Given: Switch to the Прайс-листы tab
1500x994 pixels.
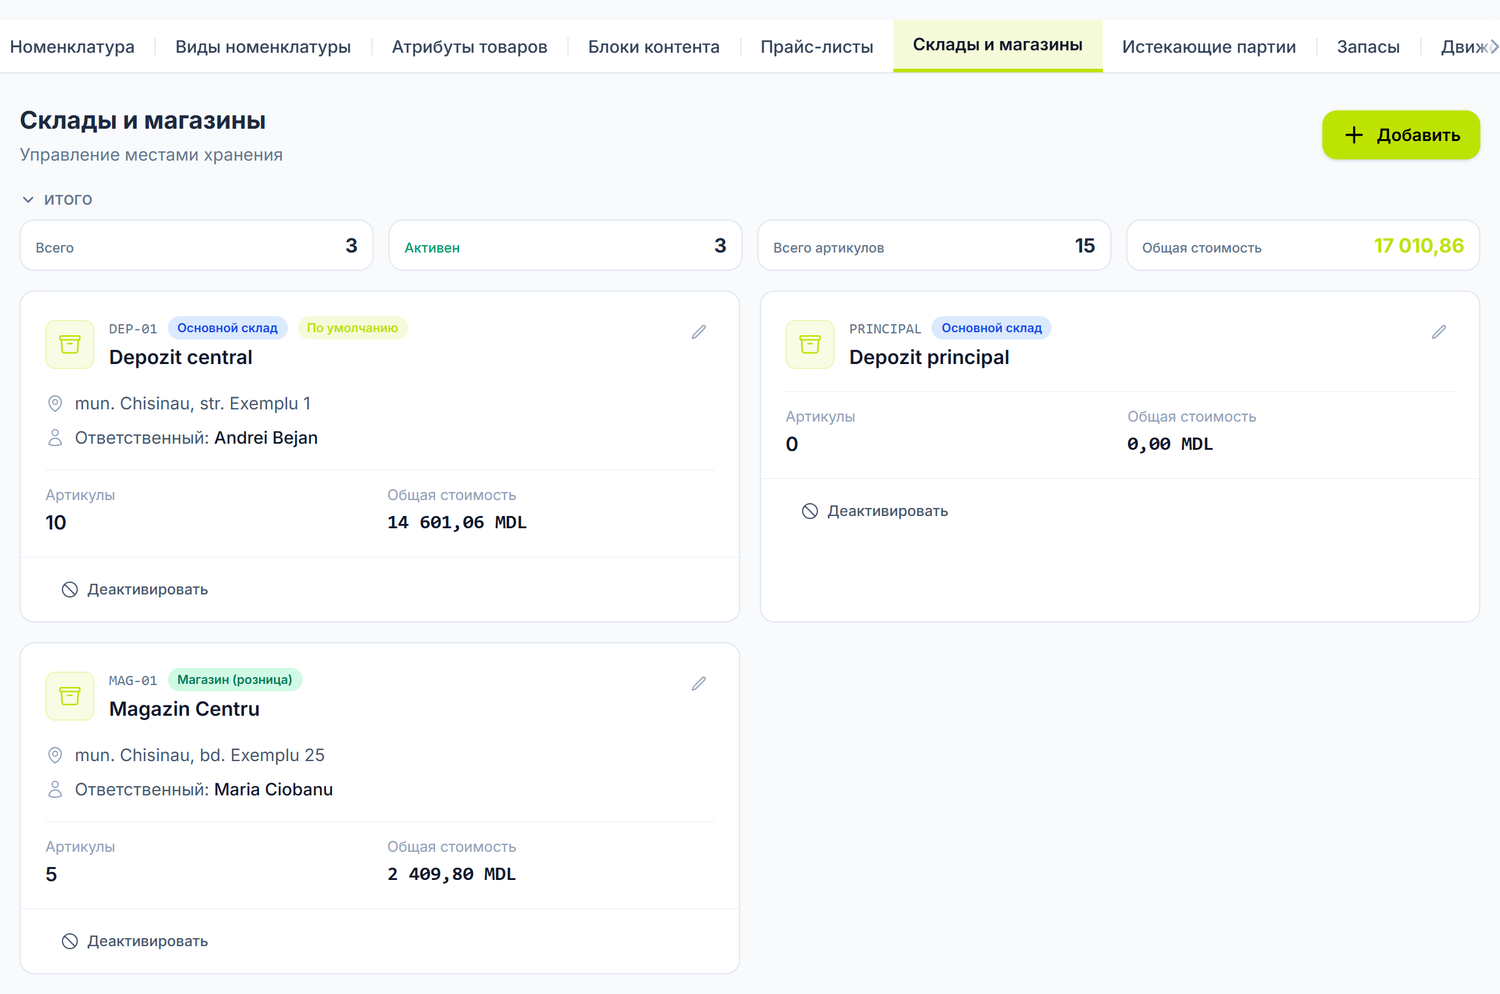Looking at the screenshot, I should click(x=817, y=47).
